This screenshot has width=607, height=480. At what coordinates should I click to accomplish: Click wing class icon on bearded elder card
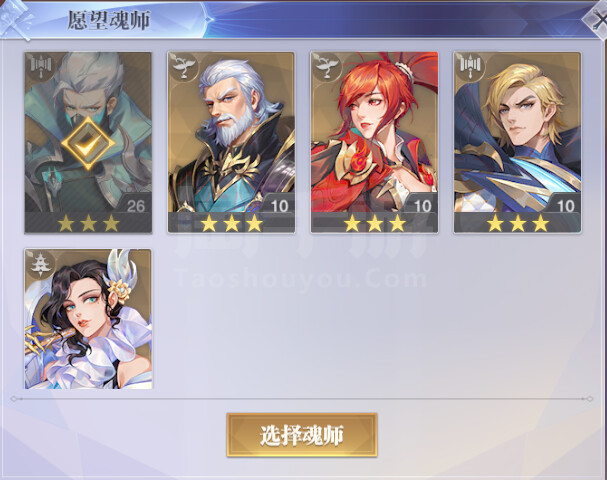tap(183, 66)
